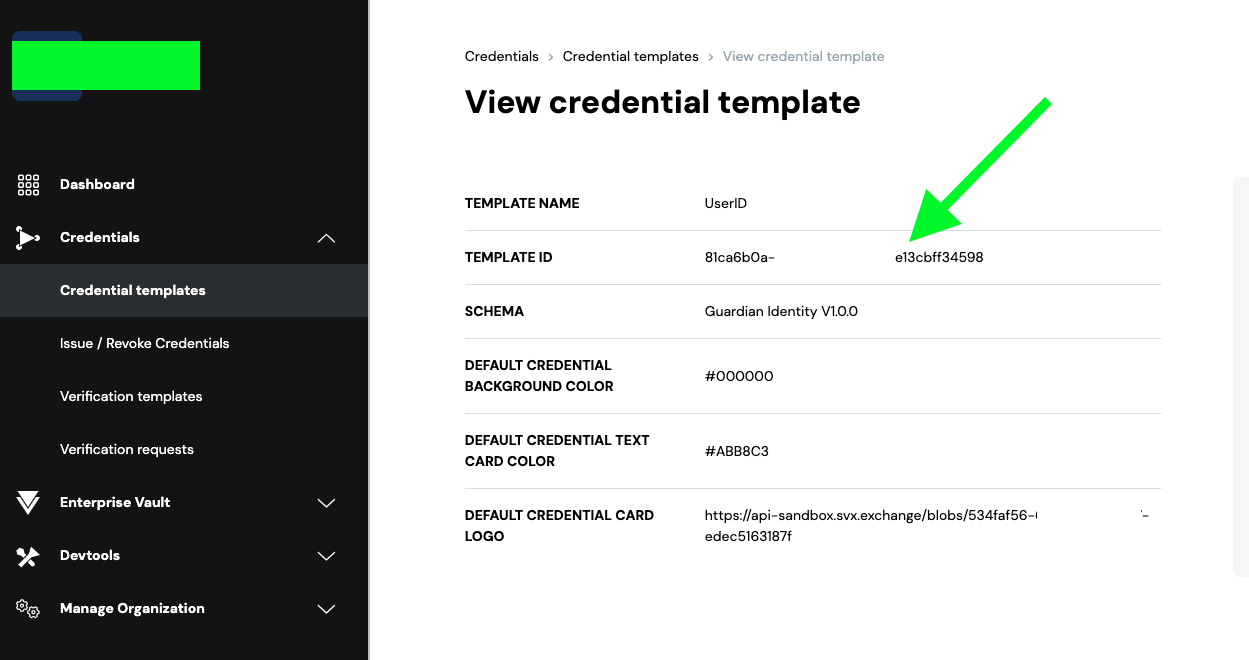The height and width of the screenshot is (660, 1249).
Task: Click Credentials breadcrumb link
Action: [x=501, y=57]
